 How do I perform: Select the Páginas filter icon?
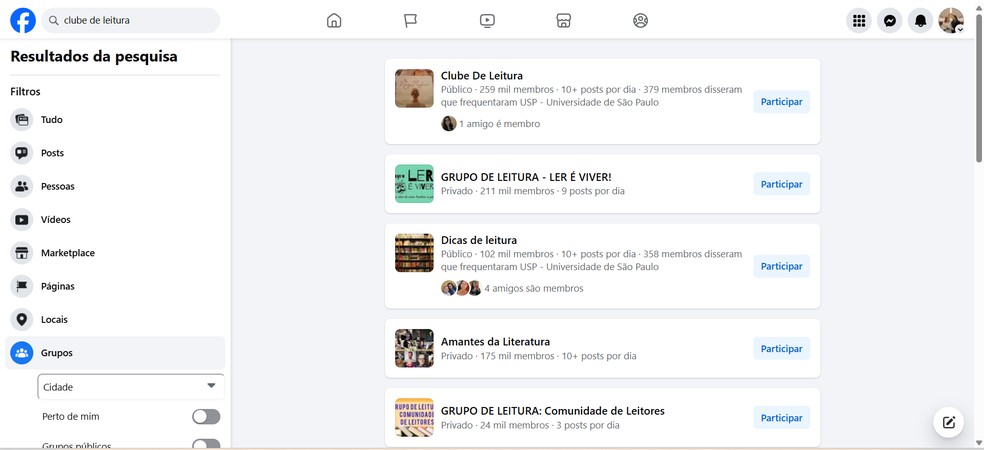(22, 286)
